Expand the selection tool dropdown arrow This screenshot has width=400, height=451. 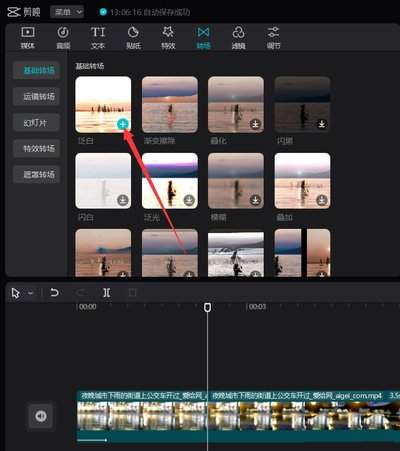point(31,293)
